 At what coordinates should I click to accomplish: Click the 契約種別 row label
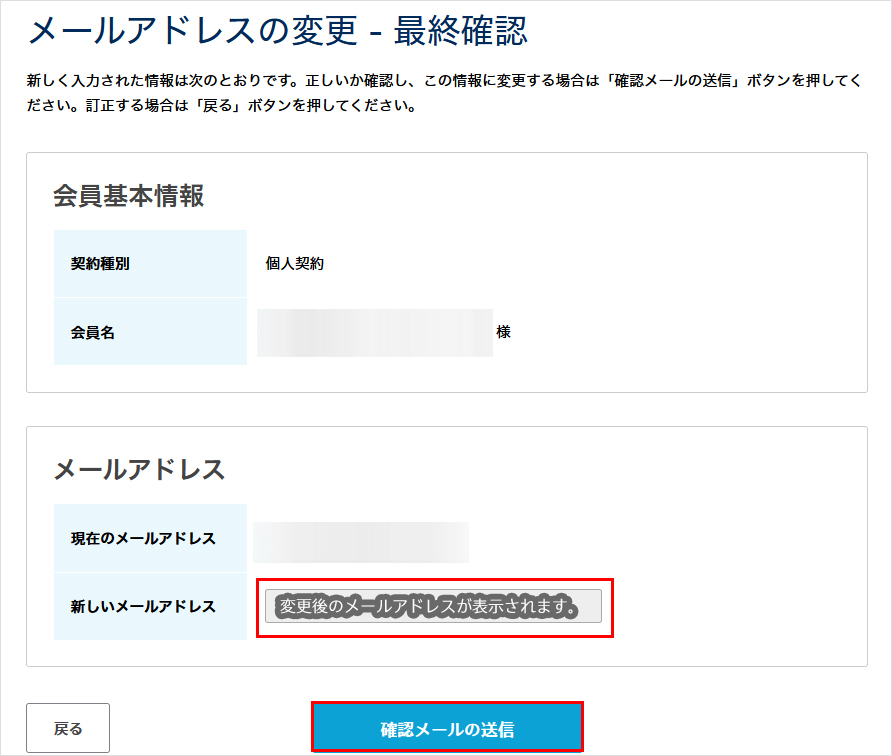click(100, 264)
